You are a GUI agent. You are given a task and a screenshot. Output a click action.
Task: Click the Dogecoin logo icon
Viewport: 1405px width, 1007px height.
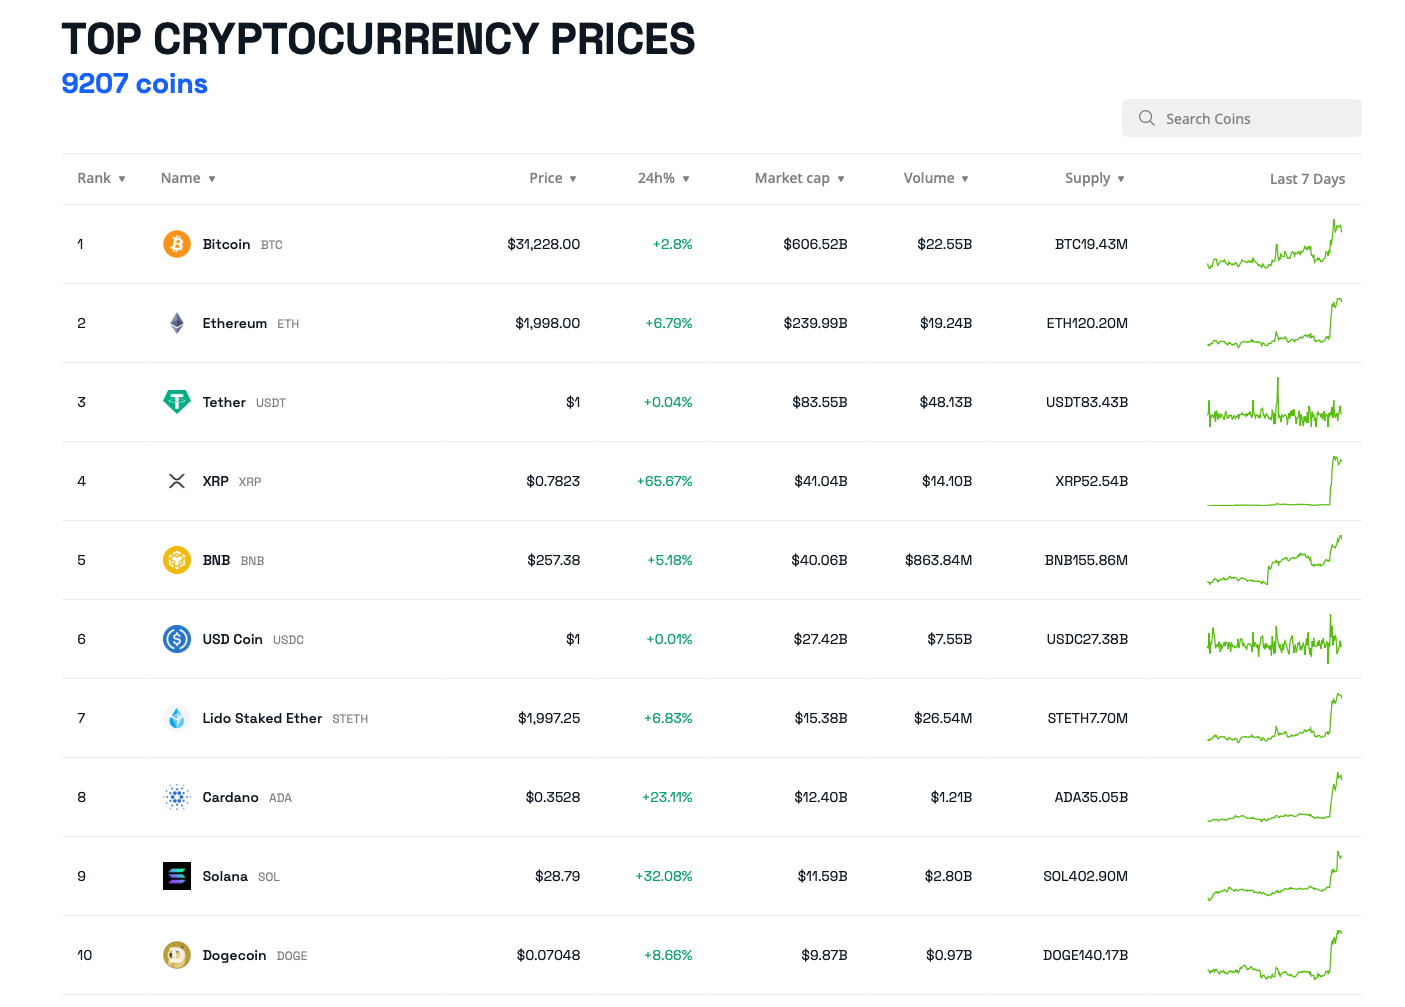(177, 955)
